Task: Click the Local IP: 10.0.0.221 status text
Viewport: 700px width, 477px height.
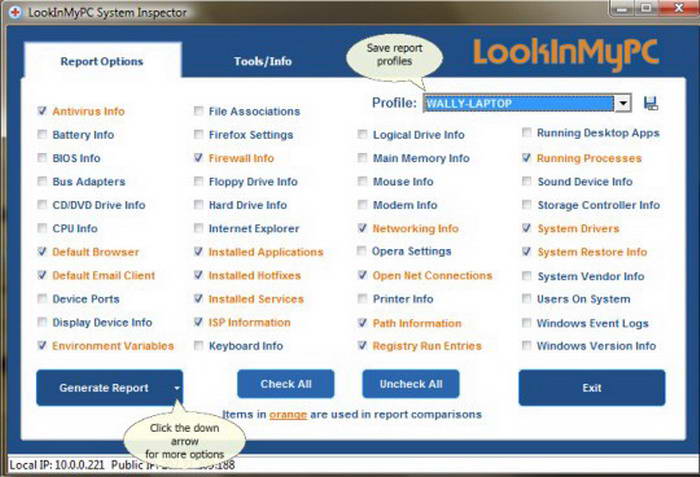Action: point(57,465)
